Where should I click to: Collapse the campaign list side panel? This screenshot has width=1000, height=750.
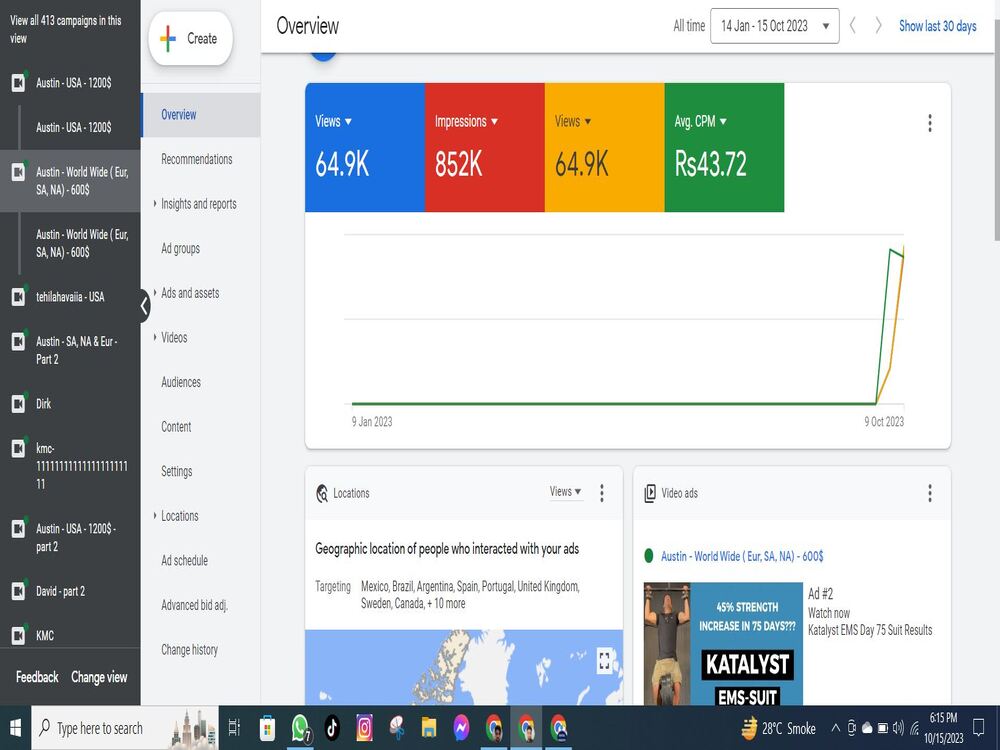[143, 306]
